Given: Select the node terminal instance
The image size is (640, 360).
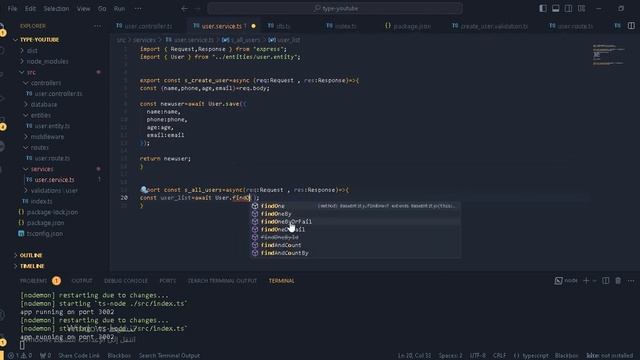Looking at the screenshot, I should pos(566,280).
